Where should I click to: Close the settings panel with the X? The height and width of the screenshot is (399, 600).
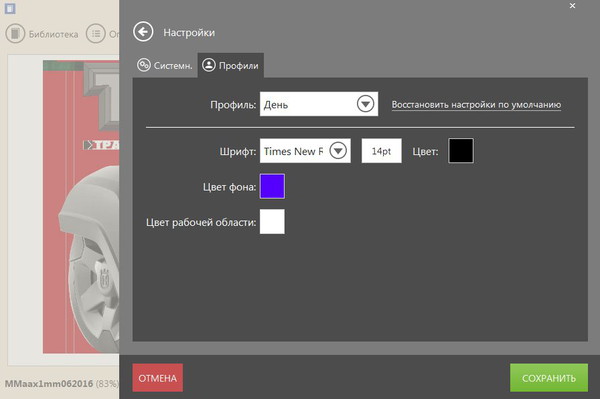click(x=572, y=6)
